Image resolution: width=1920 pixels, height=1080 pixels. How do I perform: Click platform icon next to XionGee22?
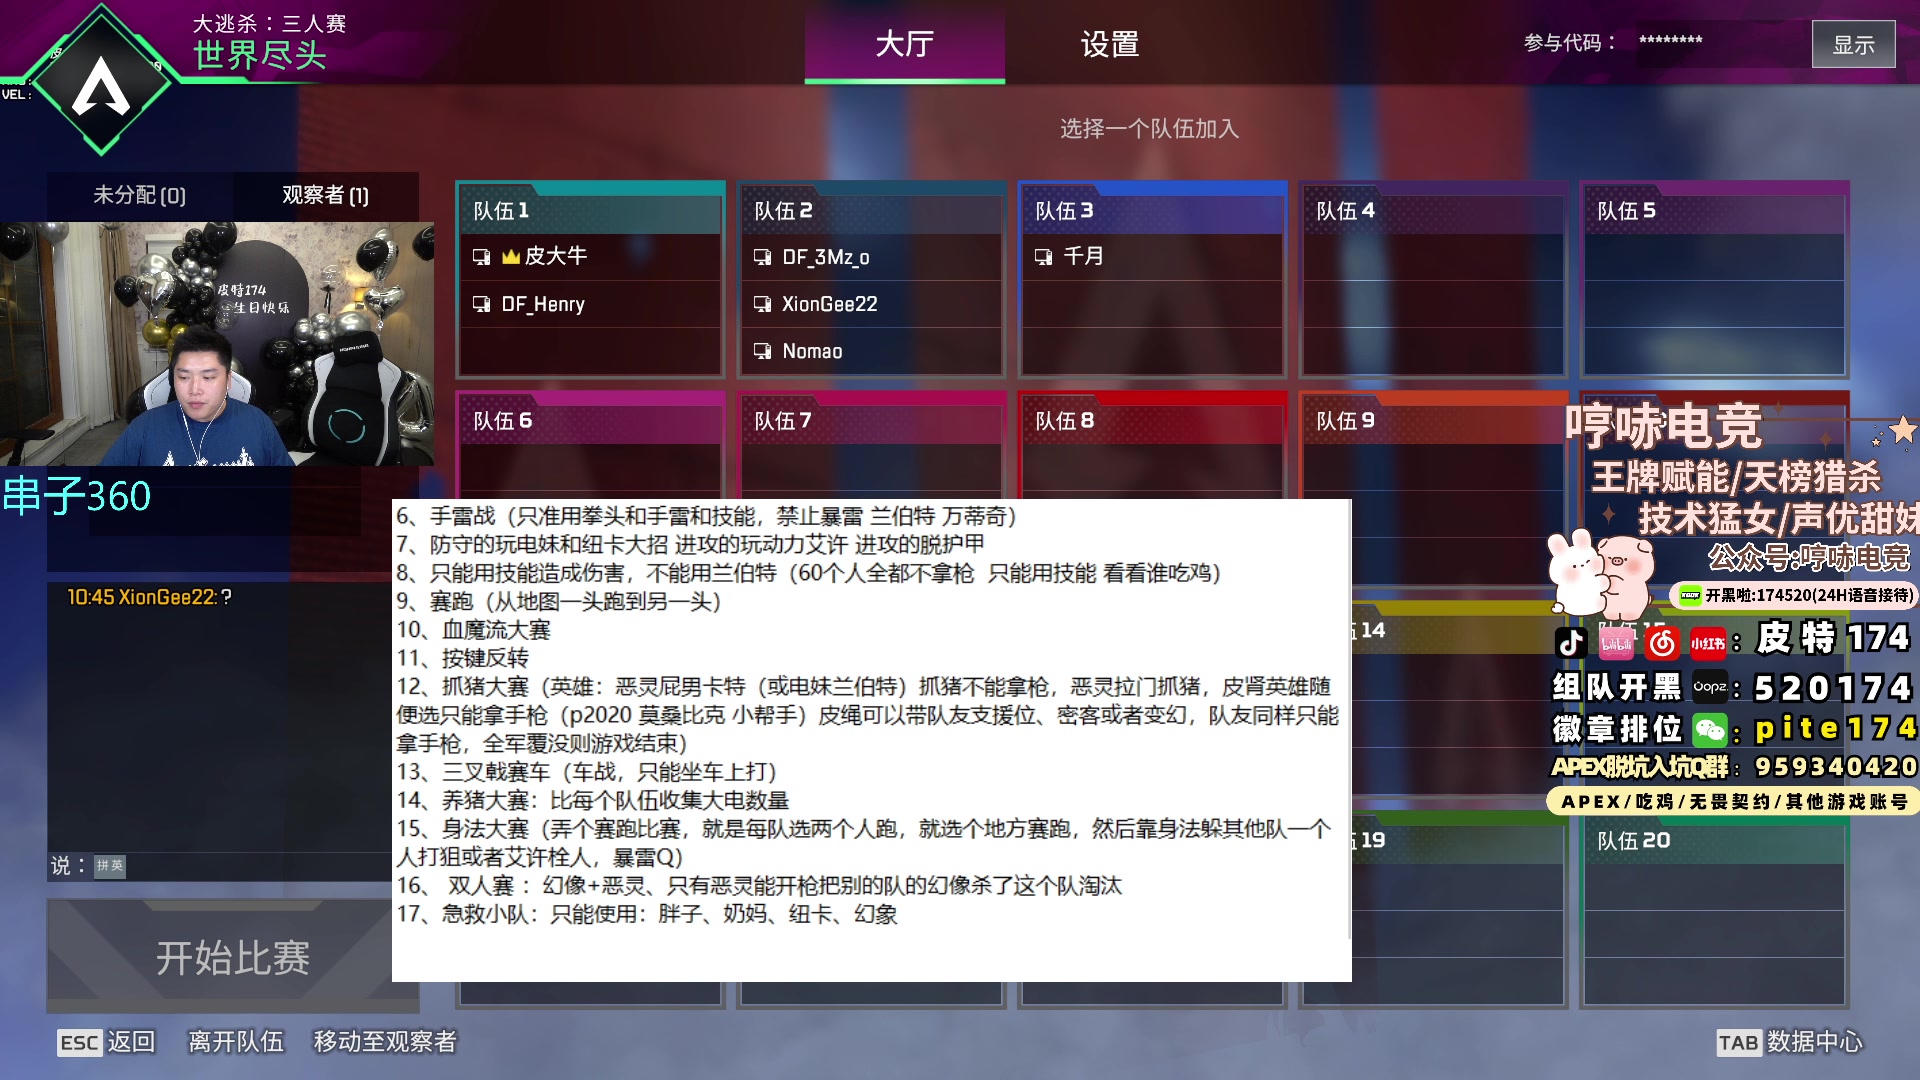point(762,304)
